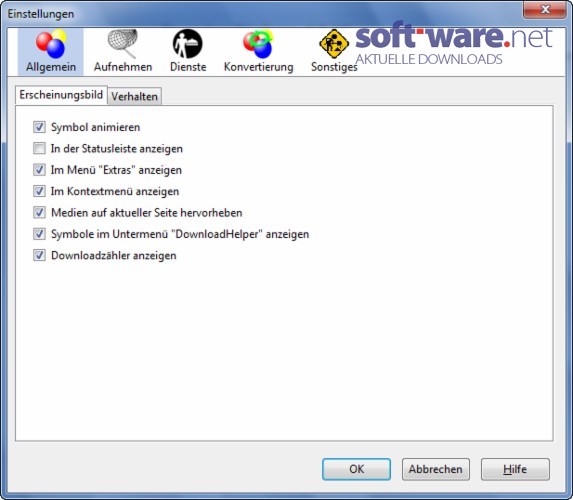The height and width of the screenshot is (500, 573).
Task: Enable In der Statusleiste anzeigen
Action: tap(39, 148)
